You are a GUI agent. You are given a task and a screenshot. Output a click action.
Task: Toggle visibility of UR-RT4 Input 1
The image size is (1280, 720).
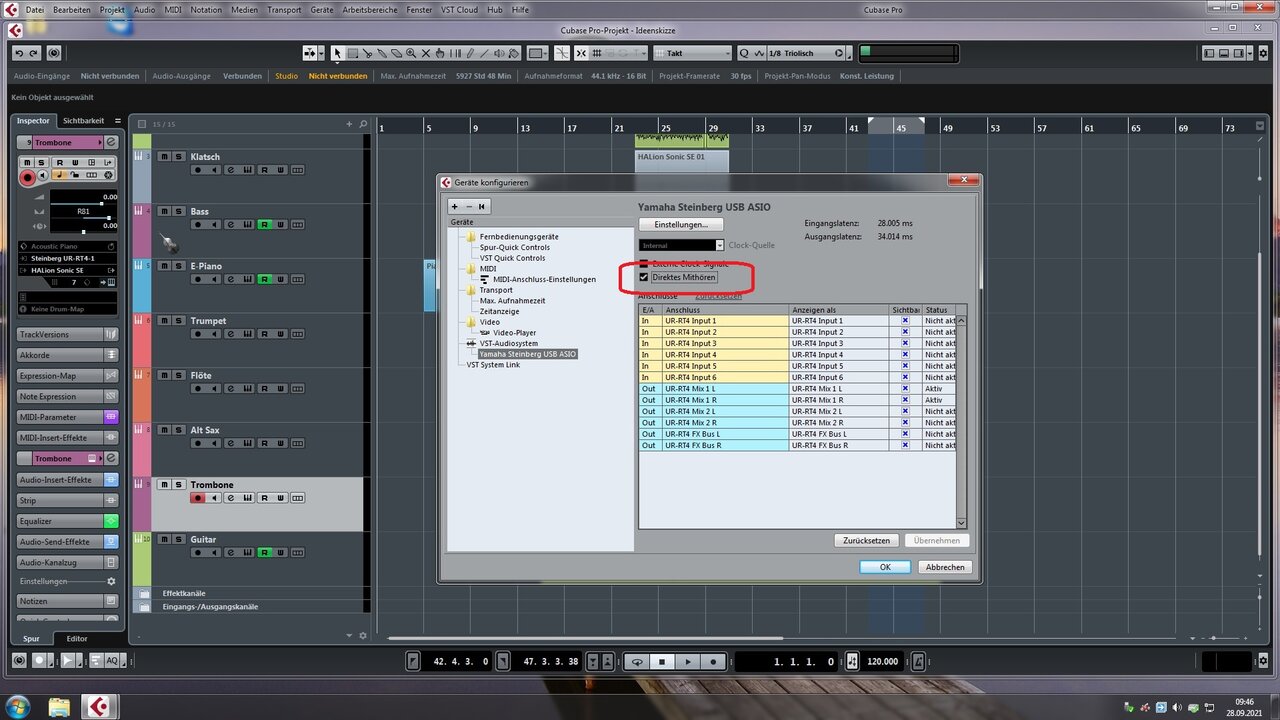point(905,321)
